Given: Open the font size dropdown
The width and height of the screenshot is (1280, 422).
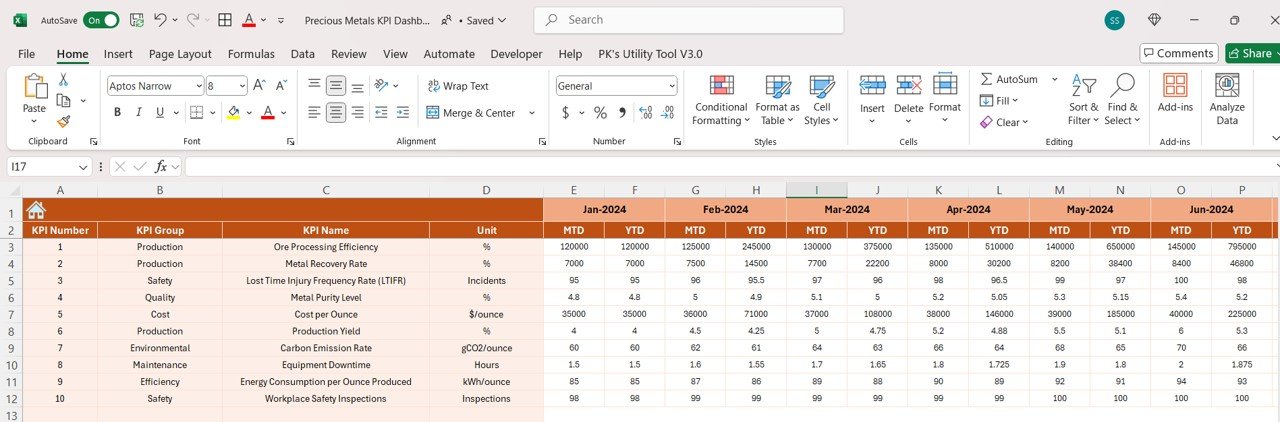Looking at the screenshot, I should [x=241, y=86].
